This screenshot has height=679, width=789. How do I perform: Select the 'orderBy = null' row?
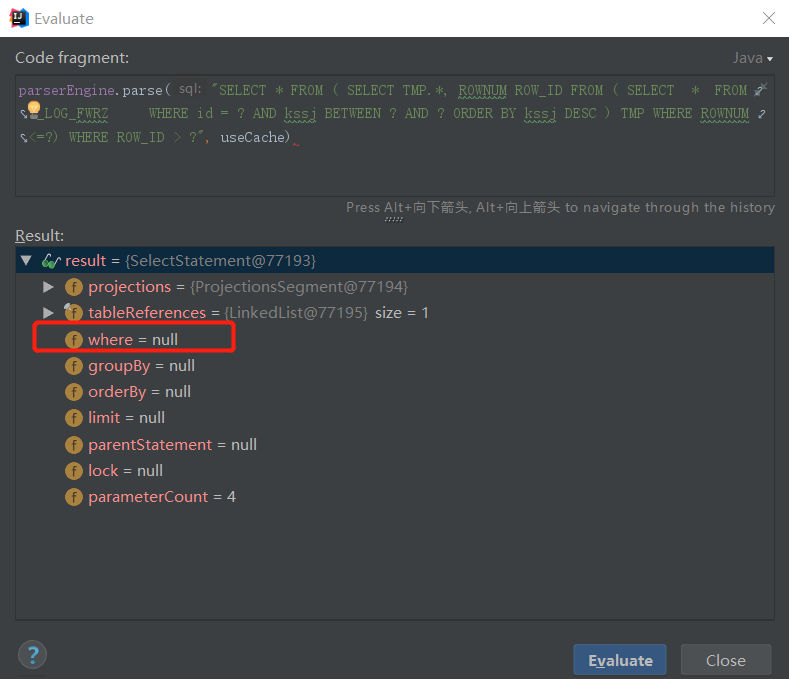(x=394, y=392)
